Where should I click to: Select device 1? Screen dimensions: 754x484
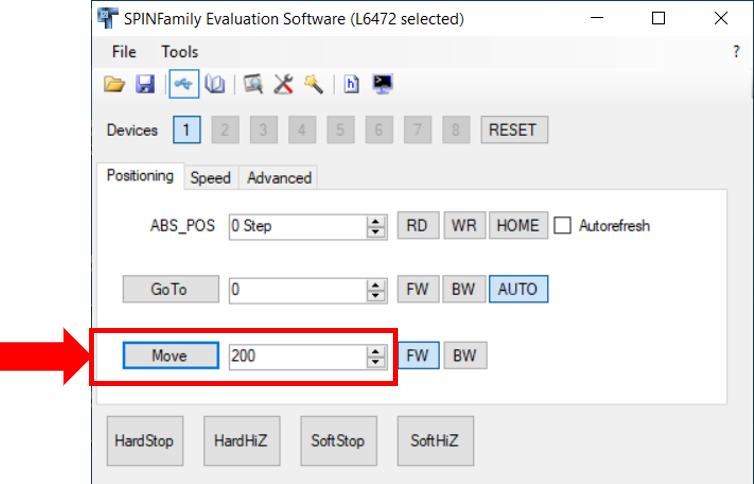click(187, 130)
